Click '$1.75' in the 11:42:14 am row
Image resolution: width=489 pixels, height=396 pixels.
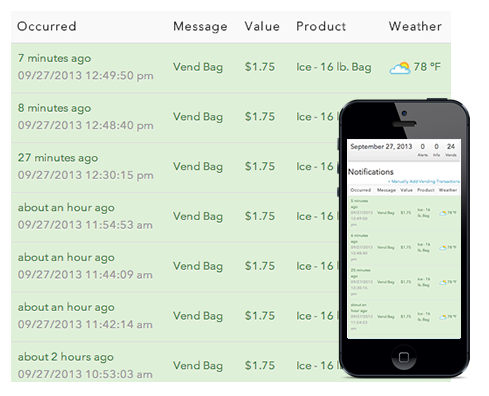click(260, 316)
